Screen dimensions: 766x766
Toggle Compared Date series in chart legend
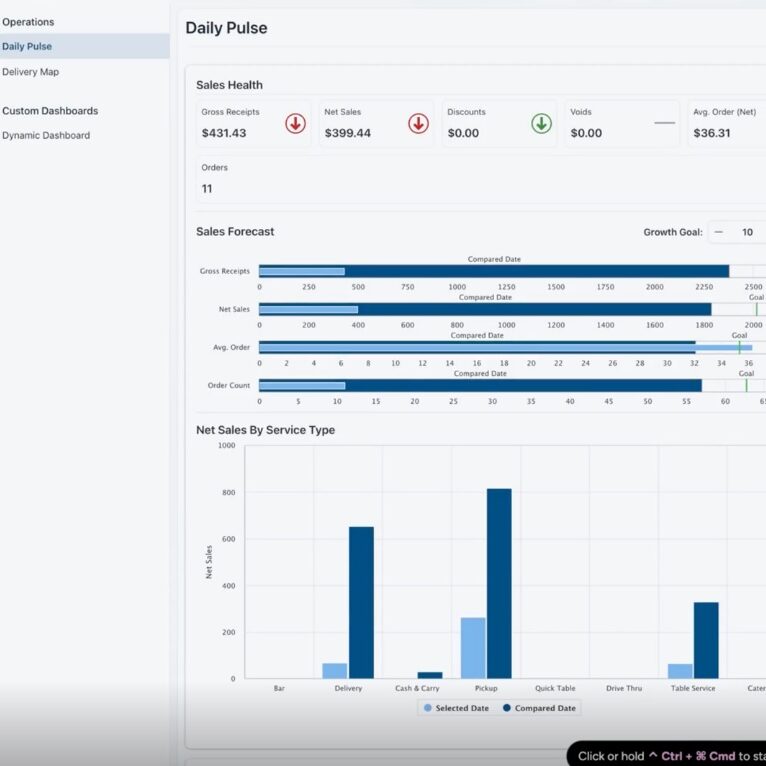point(539,708)
